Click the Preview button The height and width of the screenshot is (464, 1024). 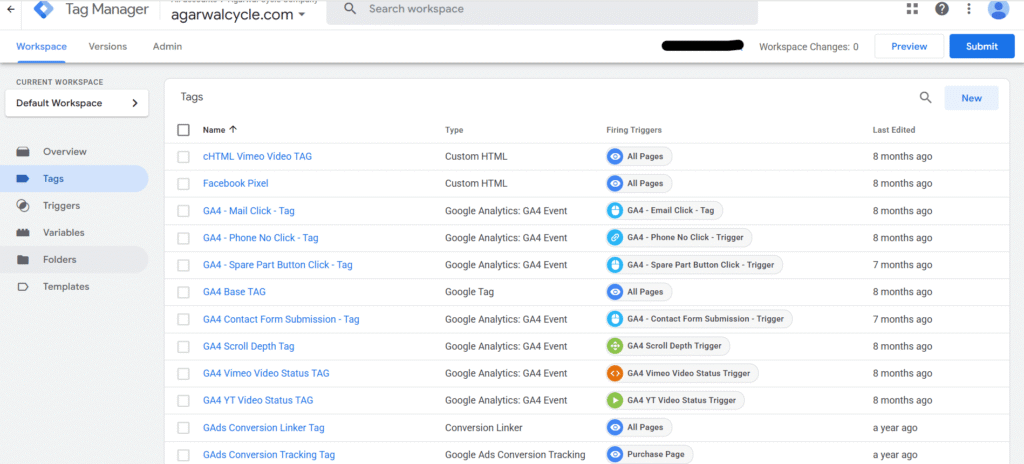(909, 46)
